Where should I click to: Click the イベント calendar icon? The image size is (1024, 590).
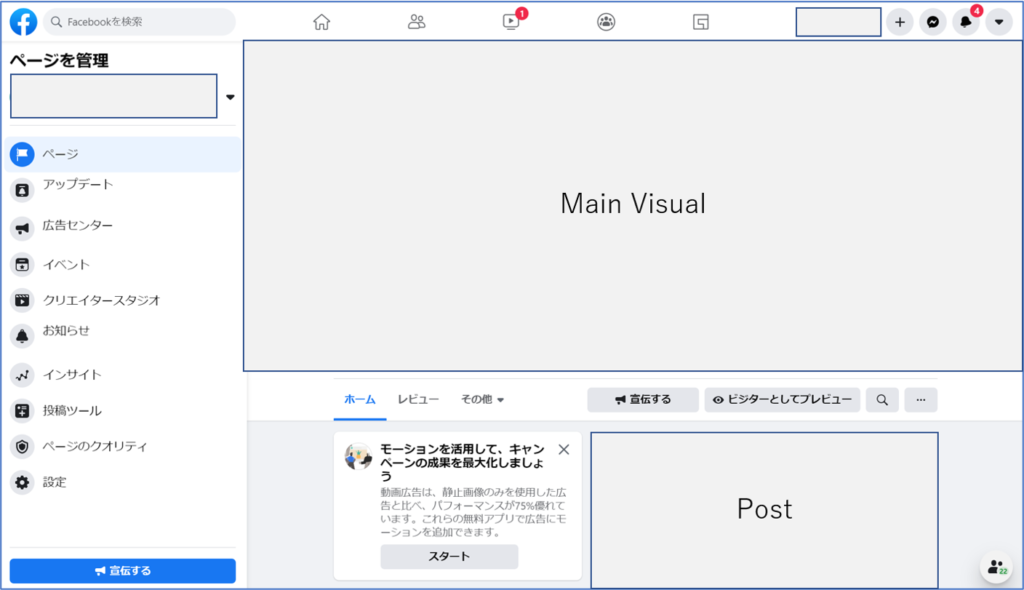tap(22, 265)
